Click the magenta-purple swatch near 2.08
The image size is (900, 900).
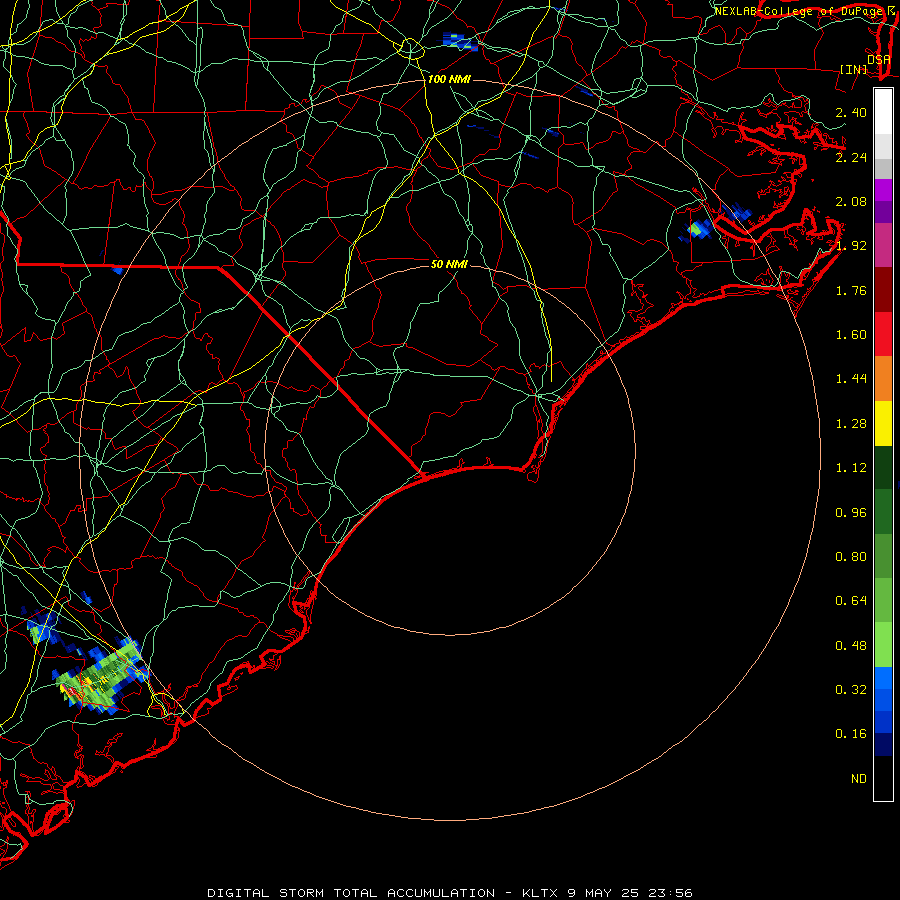[883, 191]
